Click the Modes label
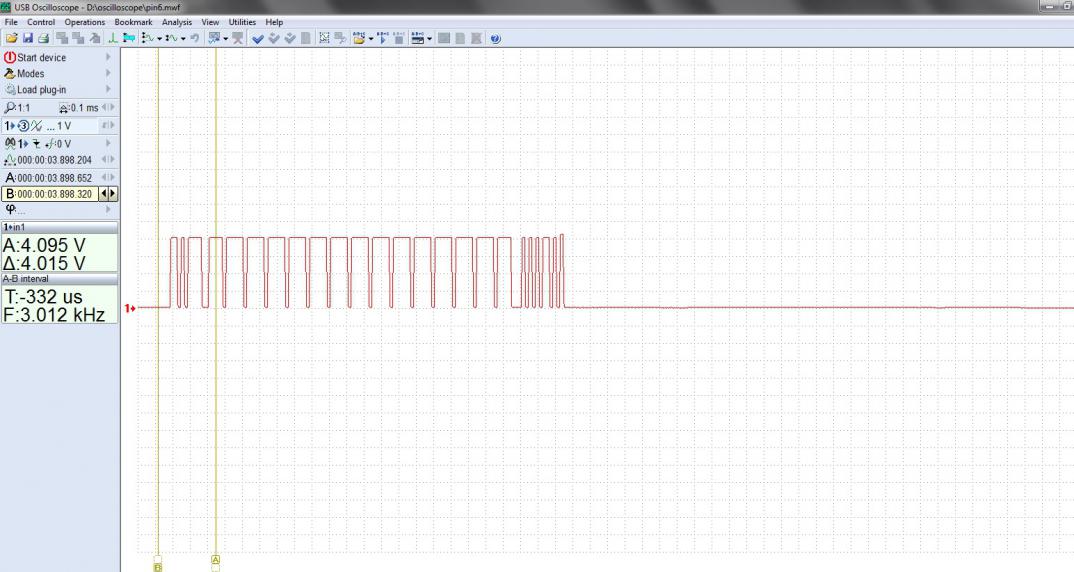The width and height of the screenshot is (1074, 572). click(x=31, y=73)
